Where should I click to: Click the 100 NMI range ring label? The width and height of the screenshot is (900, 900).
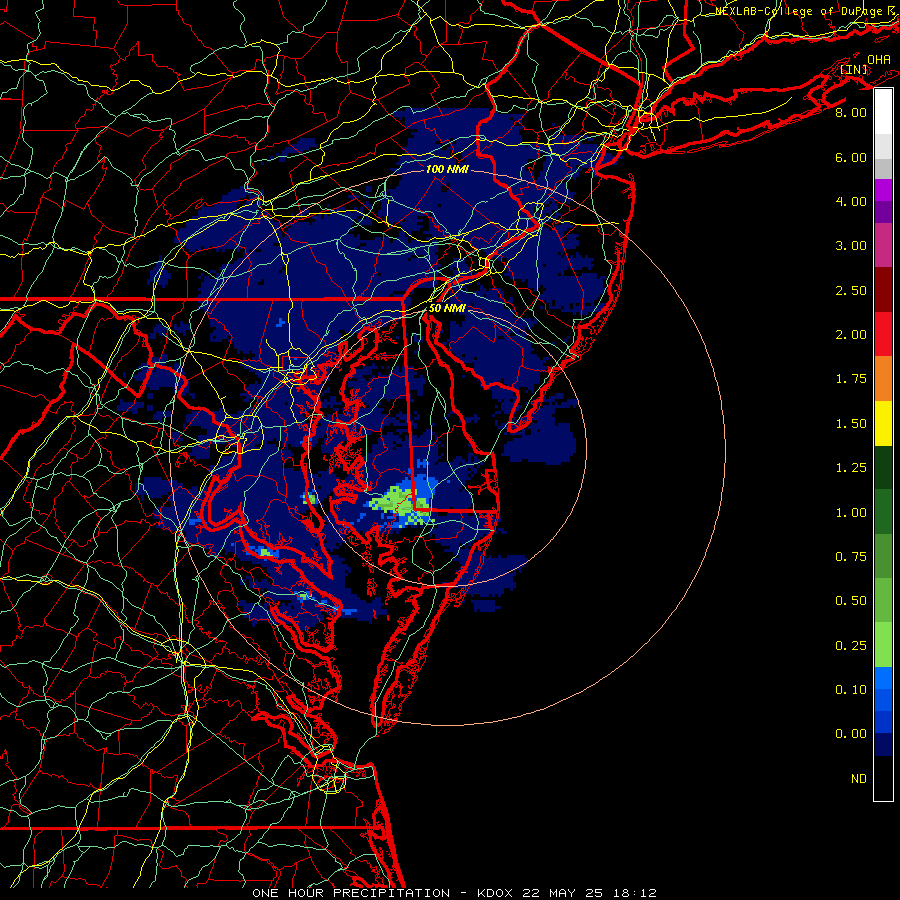click(x=447, y=169)
